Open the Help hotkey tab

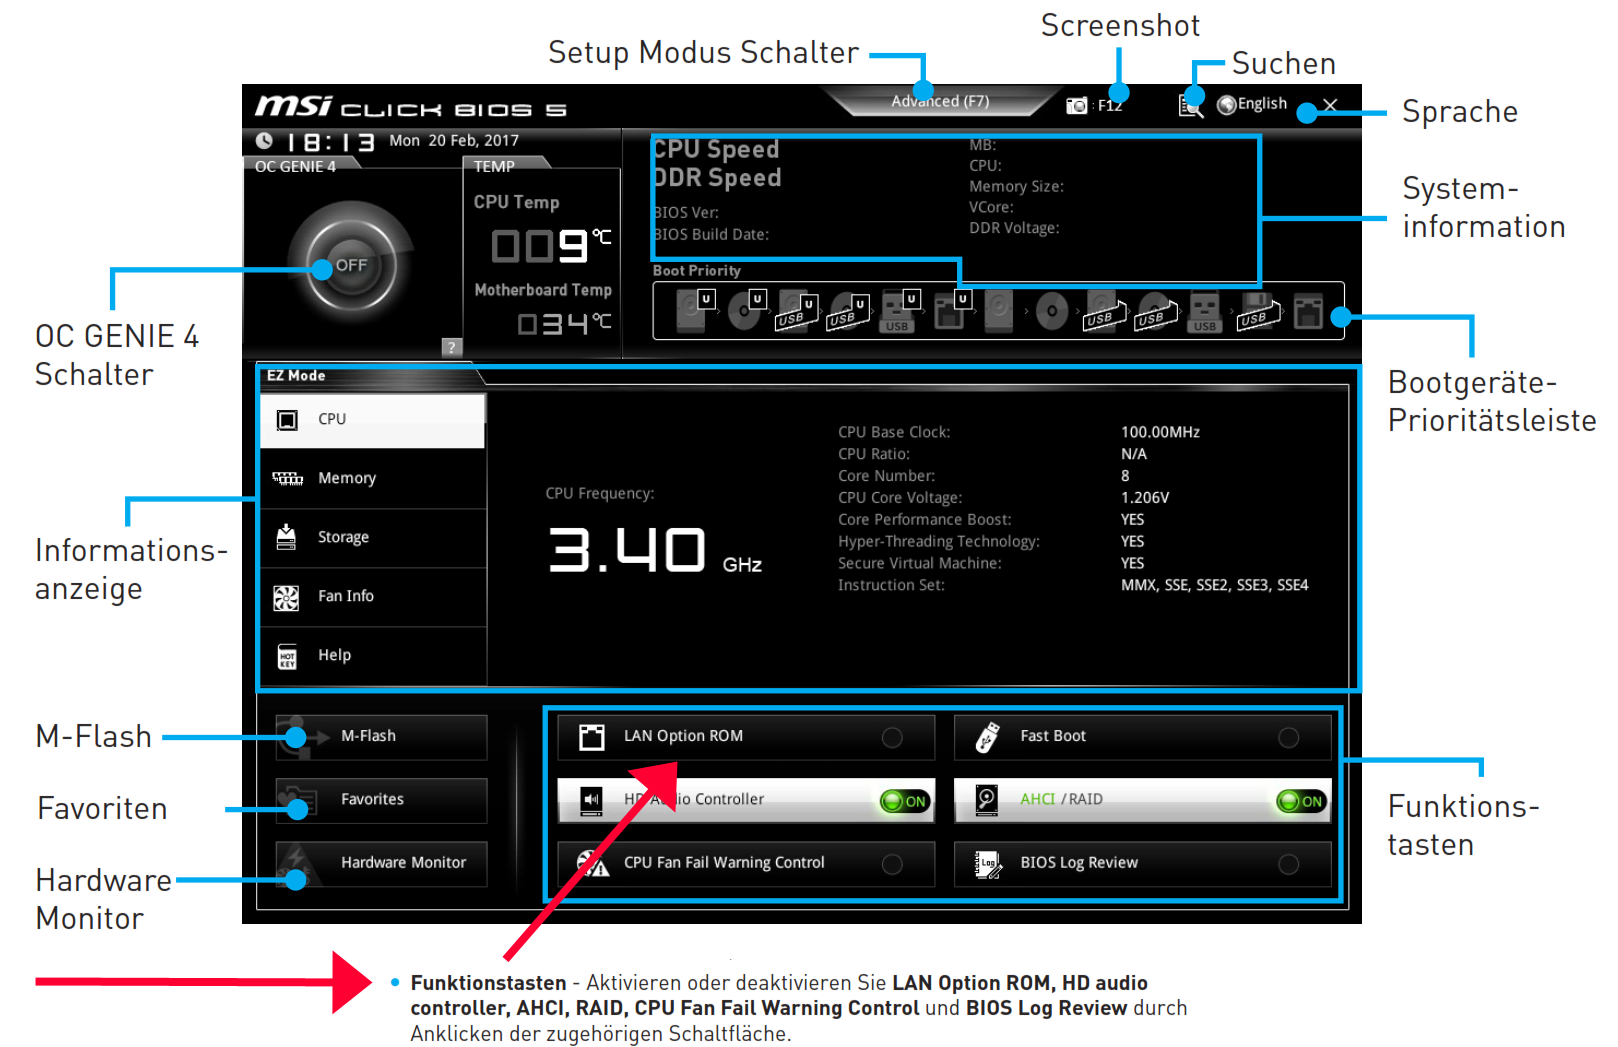pyautogui.click(x=373, y=656)
